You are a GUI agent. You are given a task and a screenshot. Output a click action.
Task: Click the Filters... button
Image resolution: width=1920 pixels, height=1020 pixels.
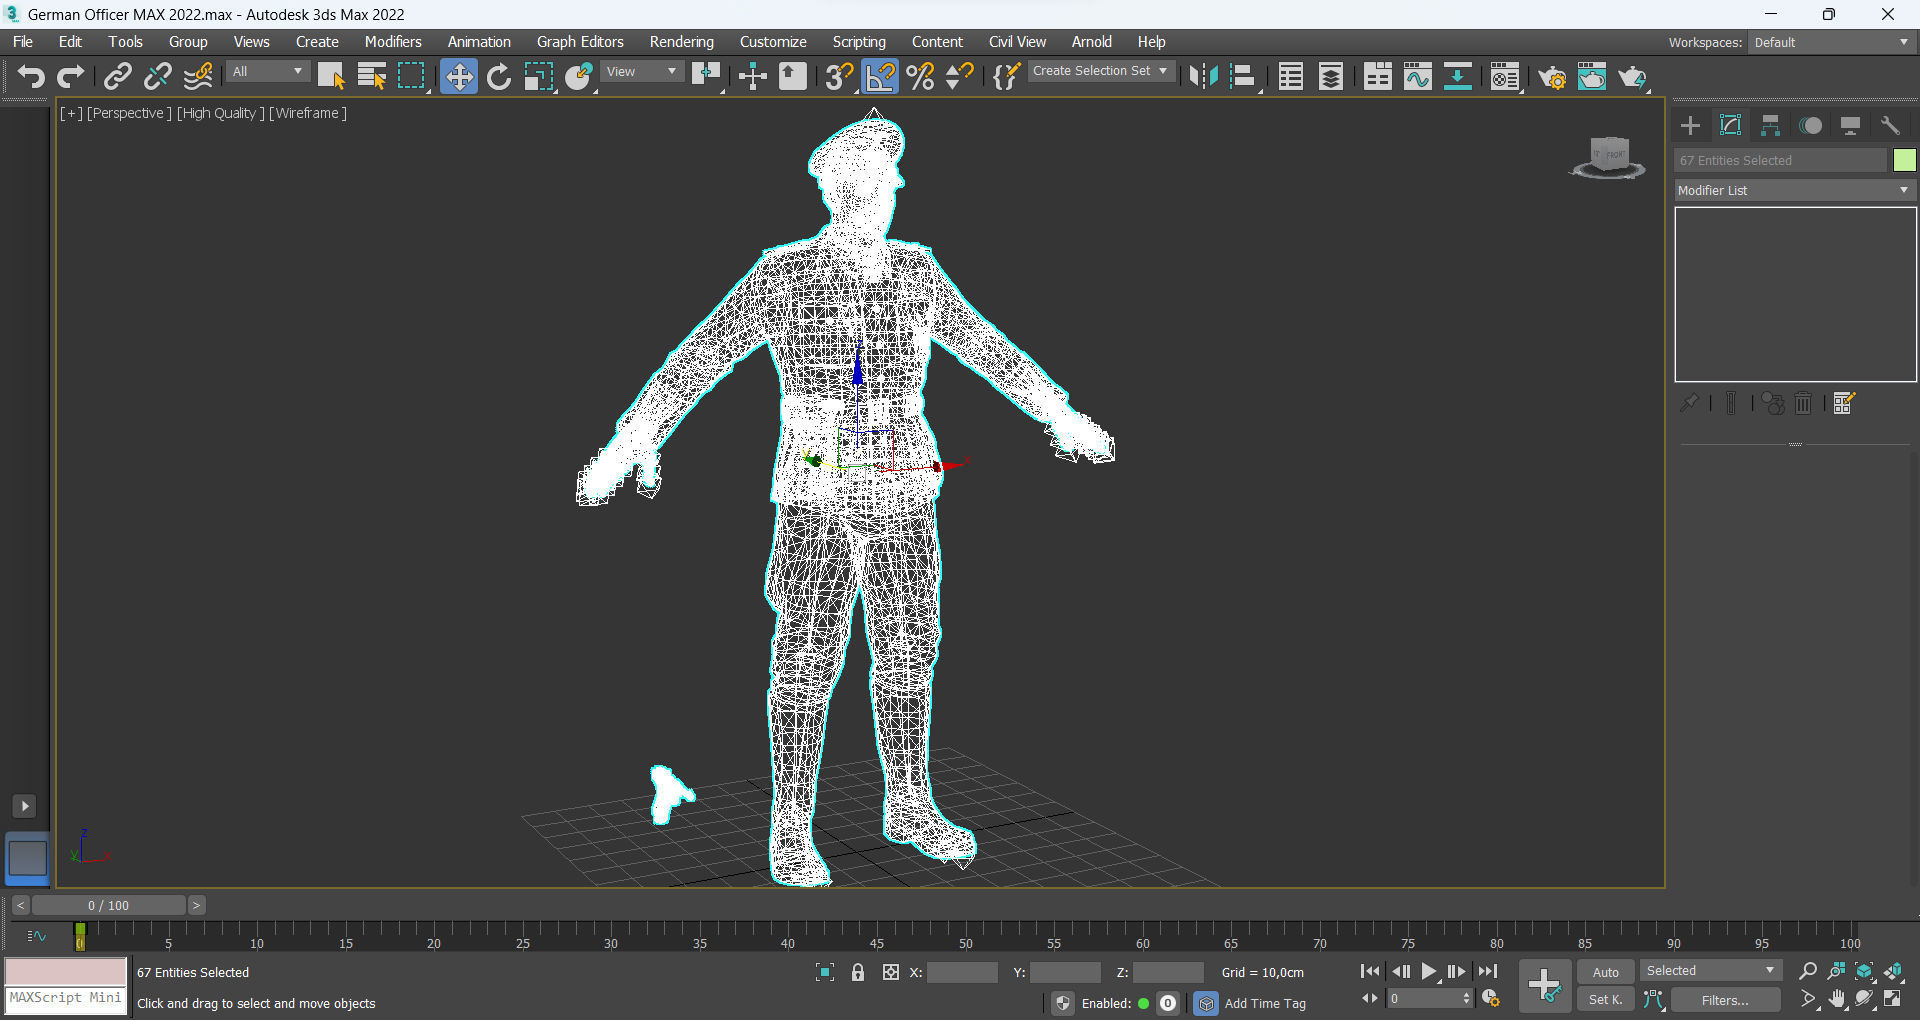pyautogui.click(x=1725, y=999)
